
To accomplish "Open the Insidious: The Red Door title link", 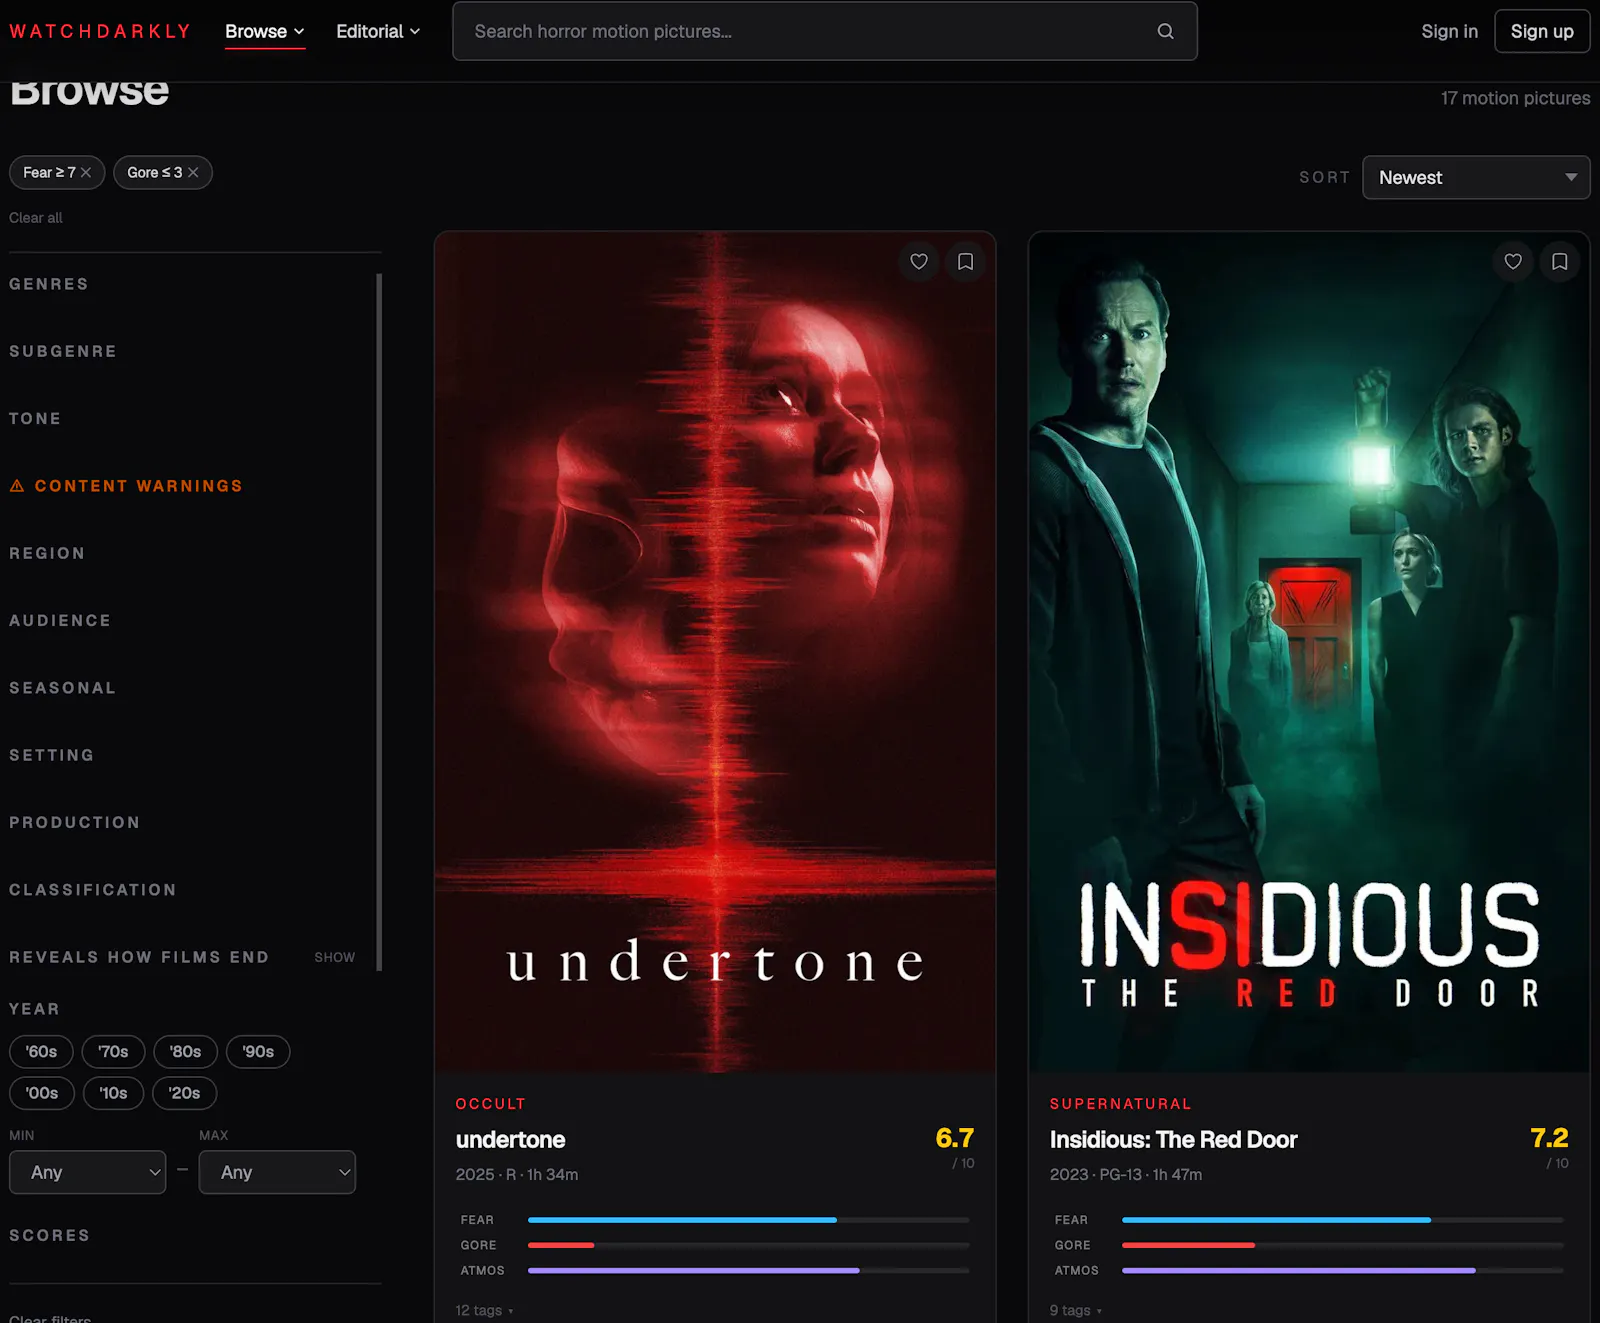I will (1173, 1140).
